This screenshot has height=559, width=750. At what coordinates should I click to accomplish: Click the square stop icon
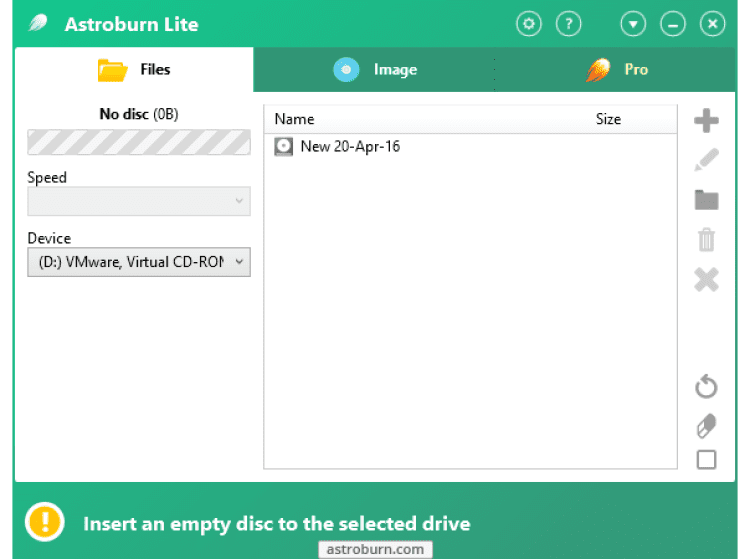pos(706,460)
